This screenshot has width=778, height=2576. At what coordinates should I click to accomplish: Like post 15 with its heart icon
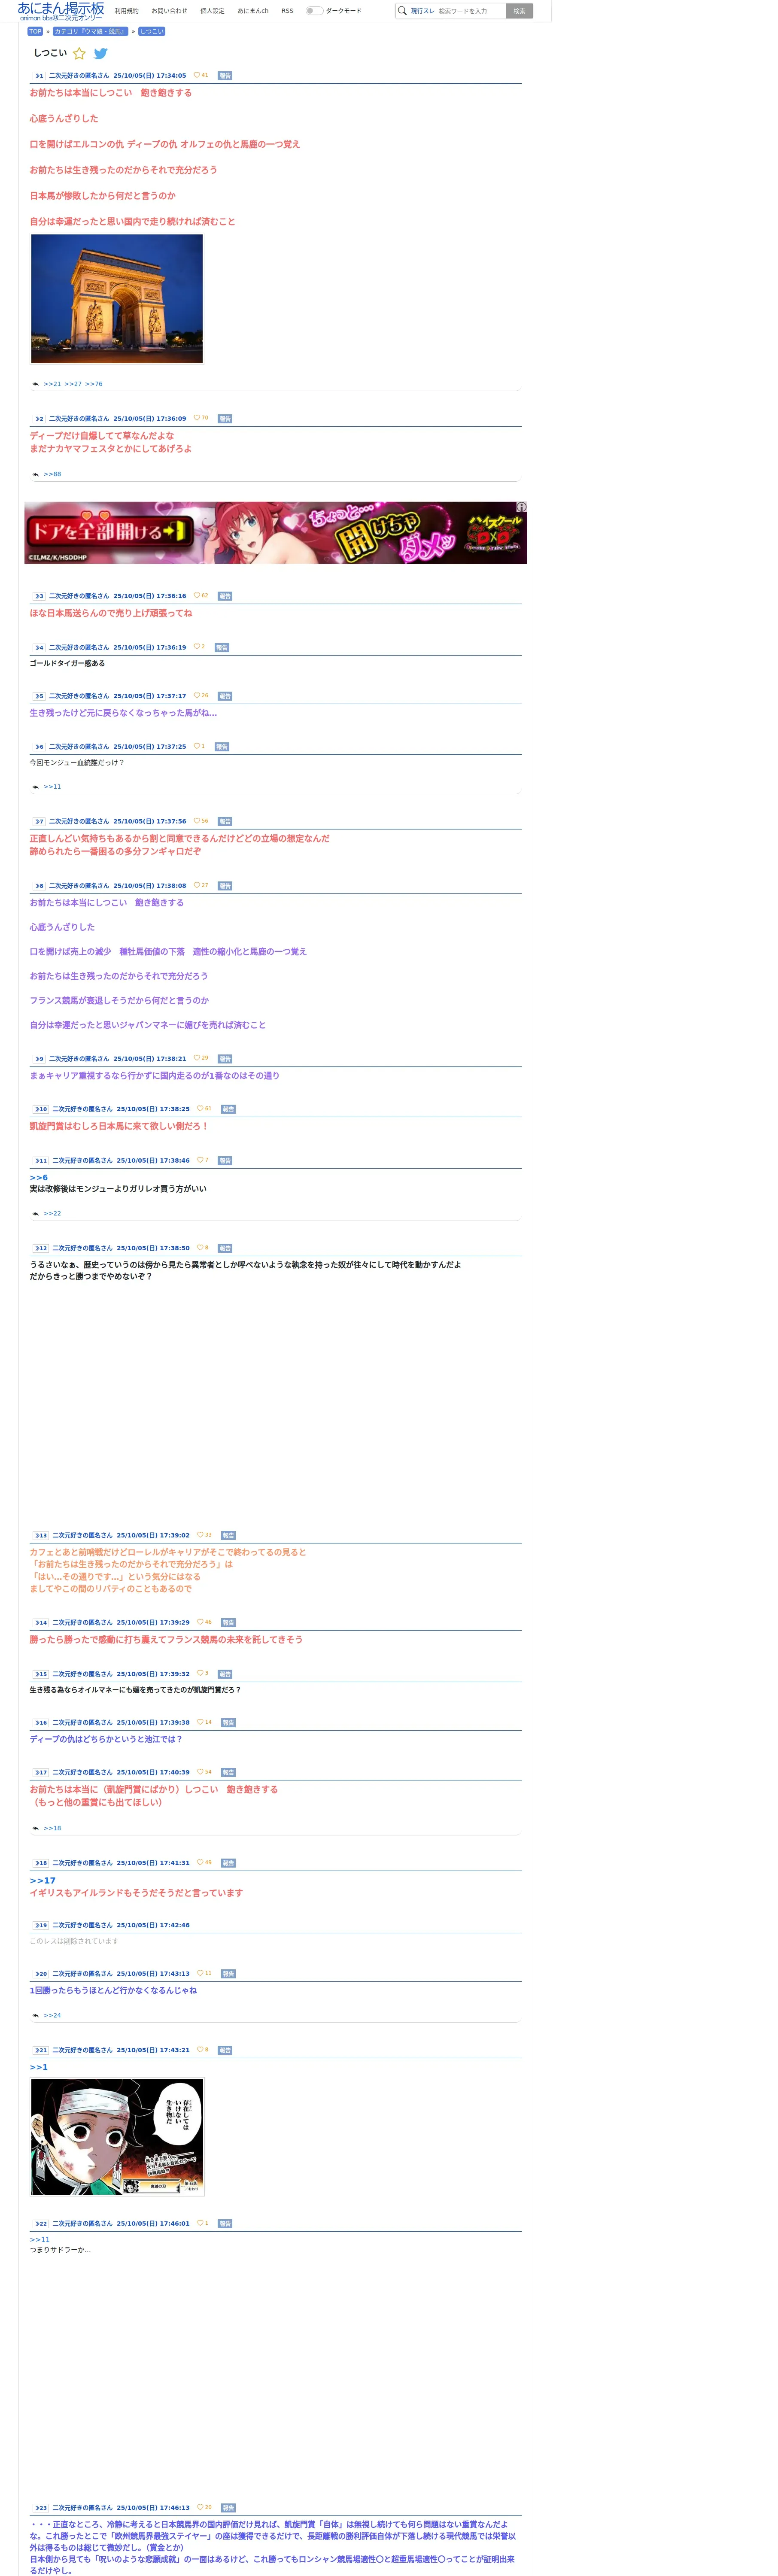200,1673
